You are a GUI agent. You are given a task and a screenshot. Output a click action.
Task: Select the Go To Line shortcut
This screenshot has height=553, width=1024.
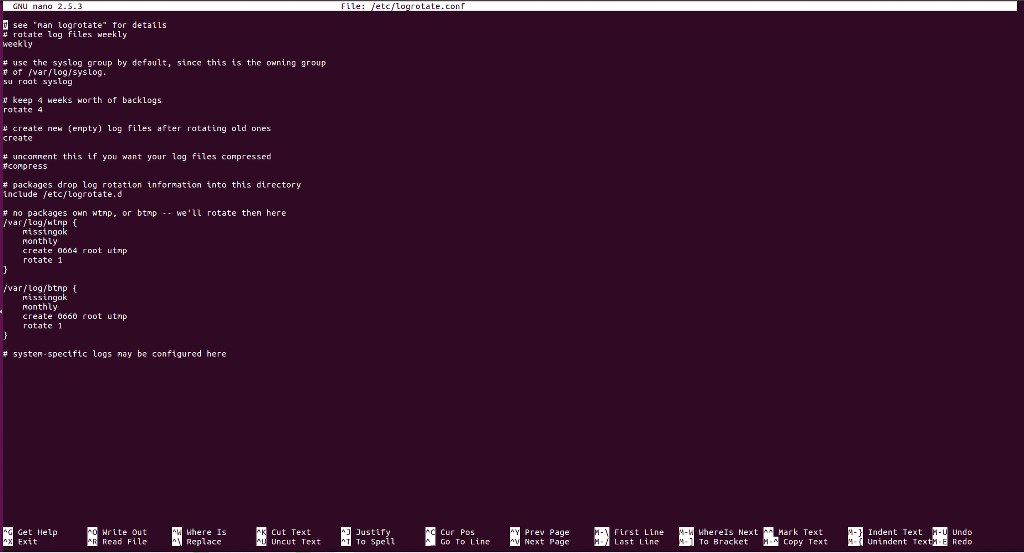pos(465,542)
